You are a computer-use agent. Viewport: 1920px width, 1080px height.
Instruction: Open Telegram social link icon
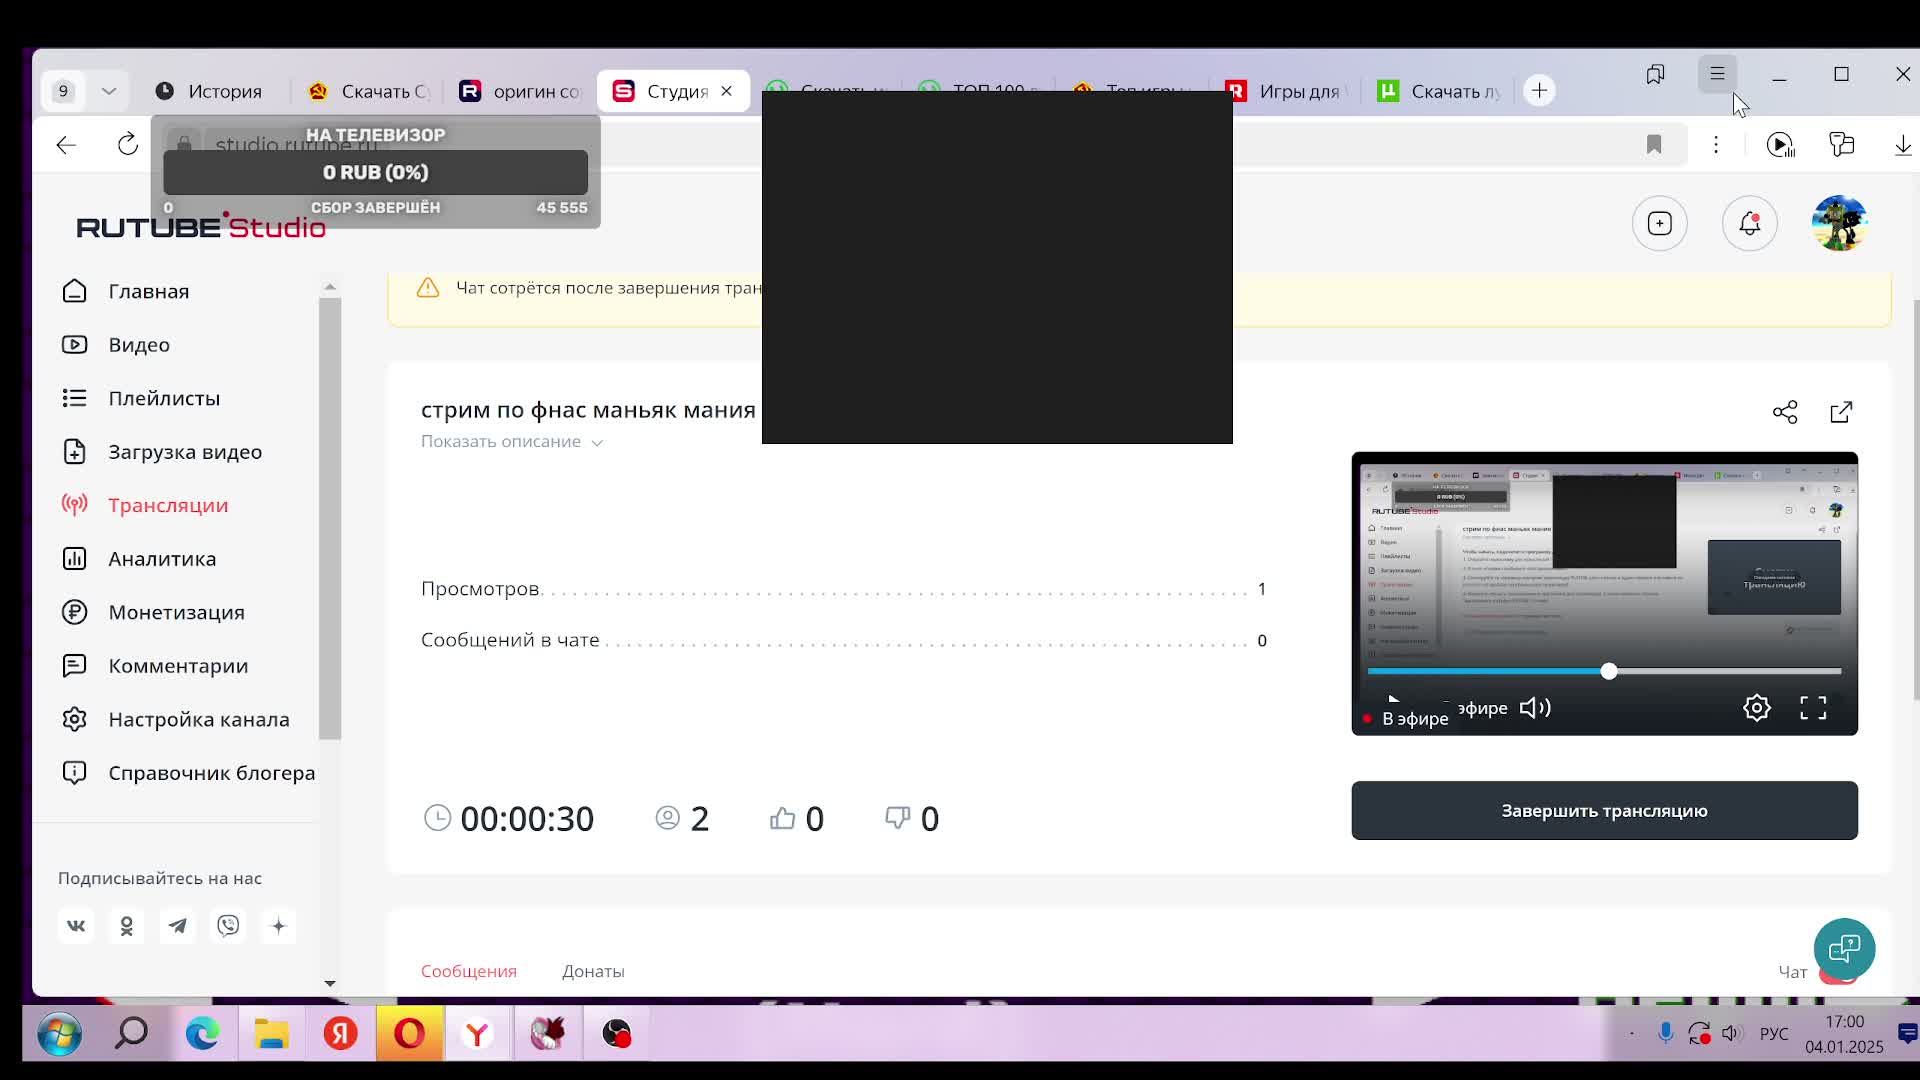pyautogui.click(x=178, y=926)
